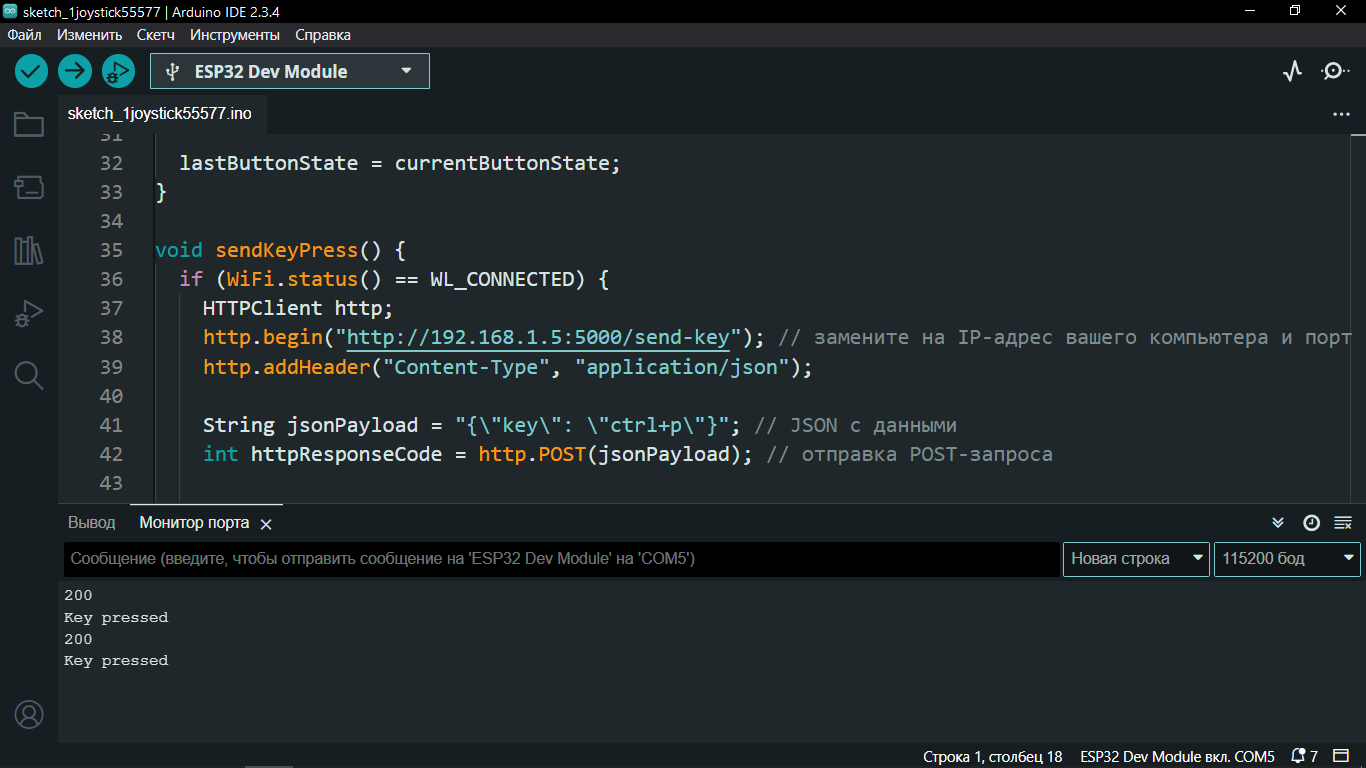Image resolution: width=1366 pixels, height=768 pixels.
Task: Toggle timestamp clock icon in serial monitor
Action: tap(1311, 523)
